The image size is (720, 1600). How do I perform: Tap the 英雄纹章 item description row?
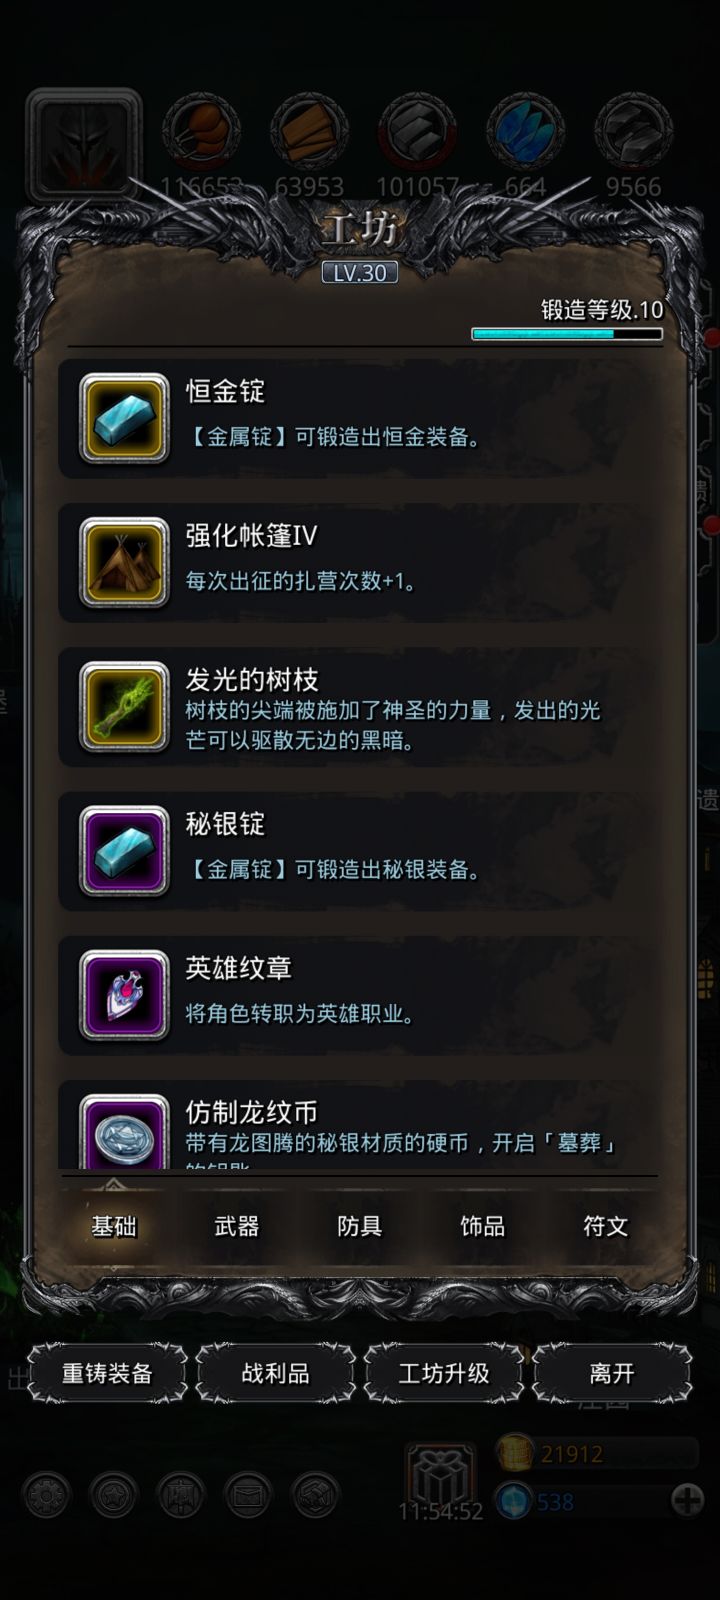click(x=360, y=994)
